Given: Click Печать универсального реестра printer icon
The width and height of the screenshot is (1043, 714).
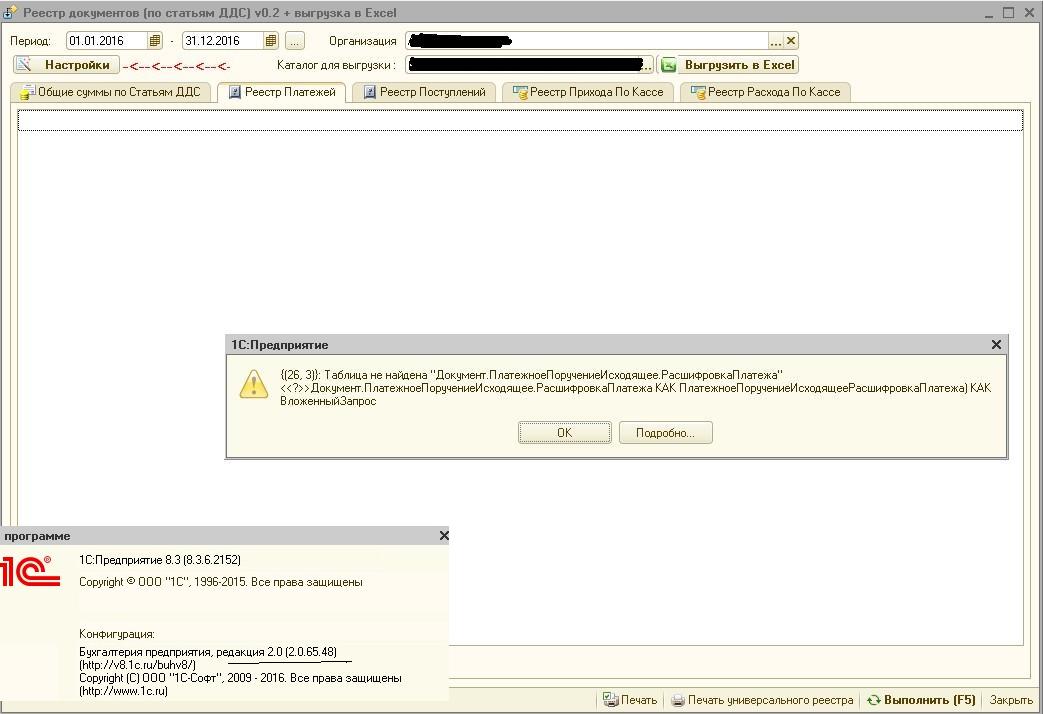Looking at the screenshot, I should [678, 700].
